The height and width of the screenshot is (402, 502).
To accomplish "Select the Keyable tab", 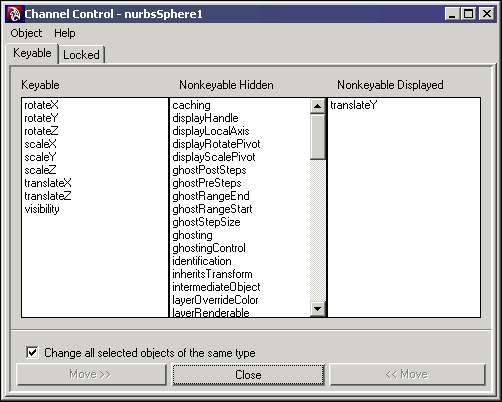I will point(32,53).
